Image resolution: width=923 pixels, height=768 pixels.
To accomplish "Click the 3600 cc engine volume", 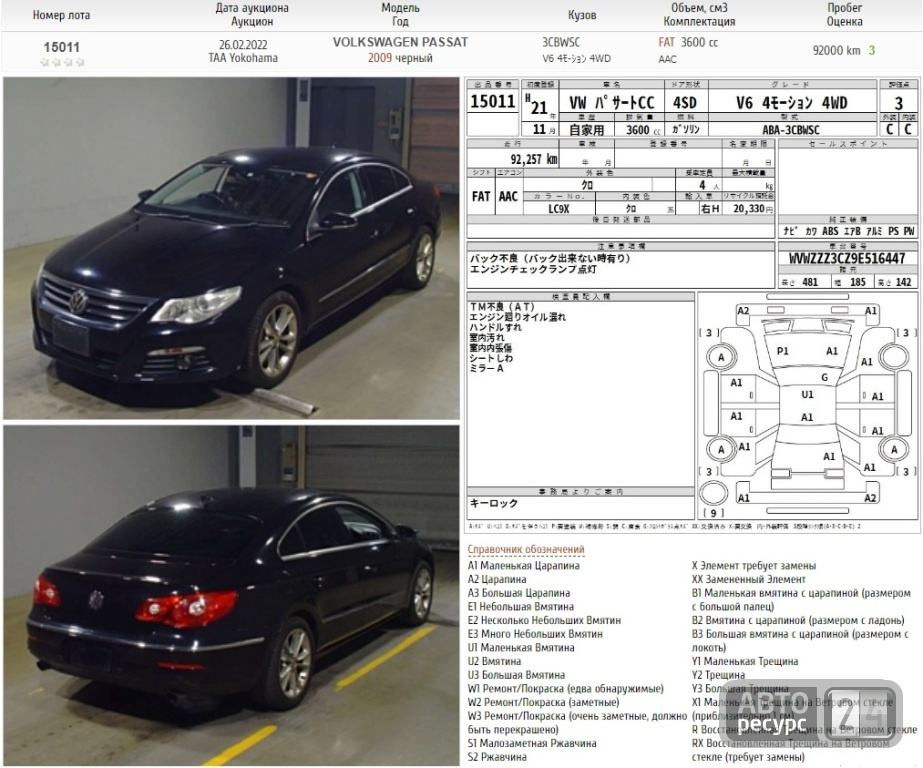I will [699, 42].
